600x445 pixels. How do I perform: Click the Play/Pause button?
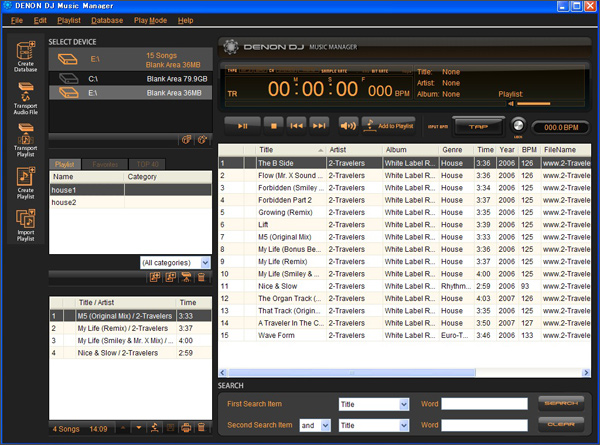coord(243,126)
